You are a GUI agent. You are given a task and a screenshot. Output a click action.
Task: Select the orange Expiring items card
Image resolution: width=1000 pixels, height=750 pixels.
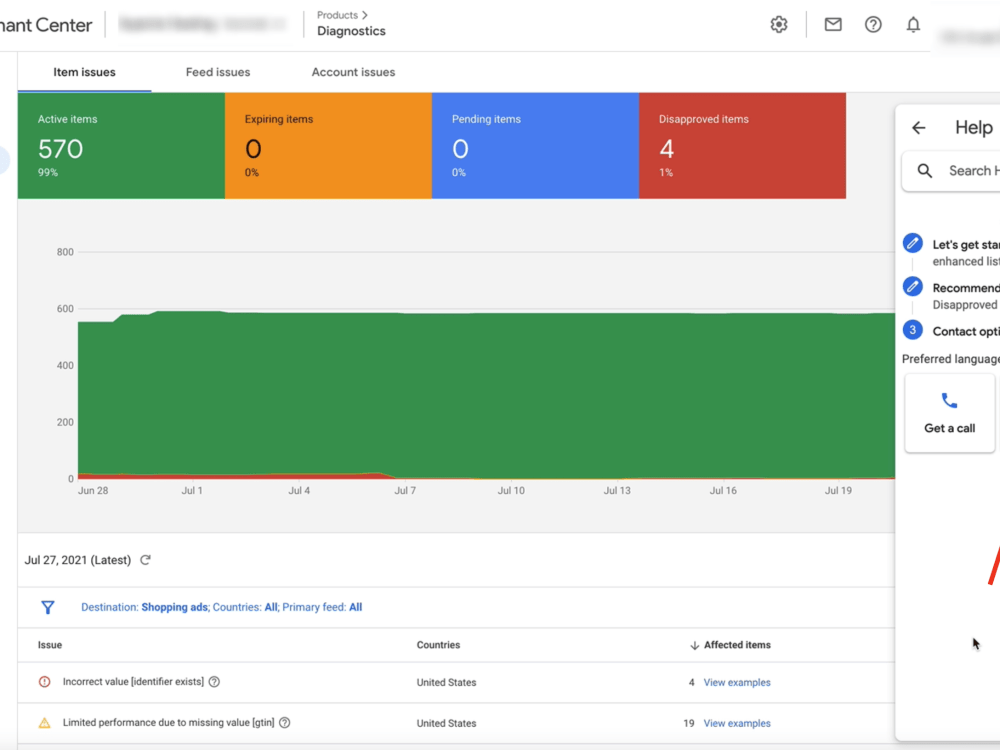pos(328,145)
